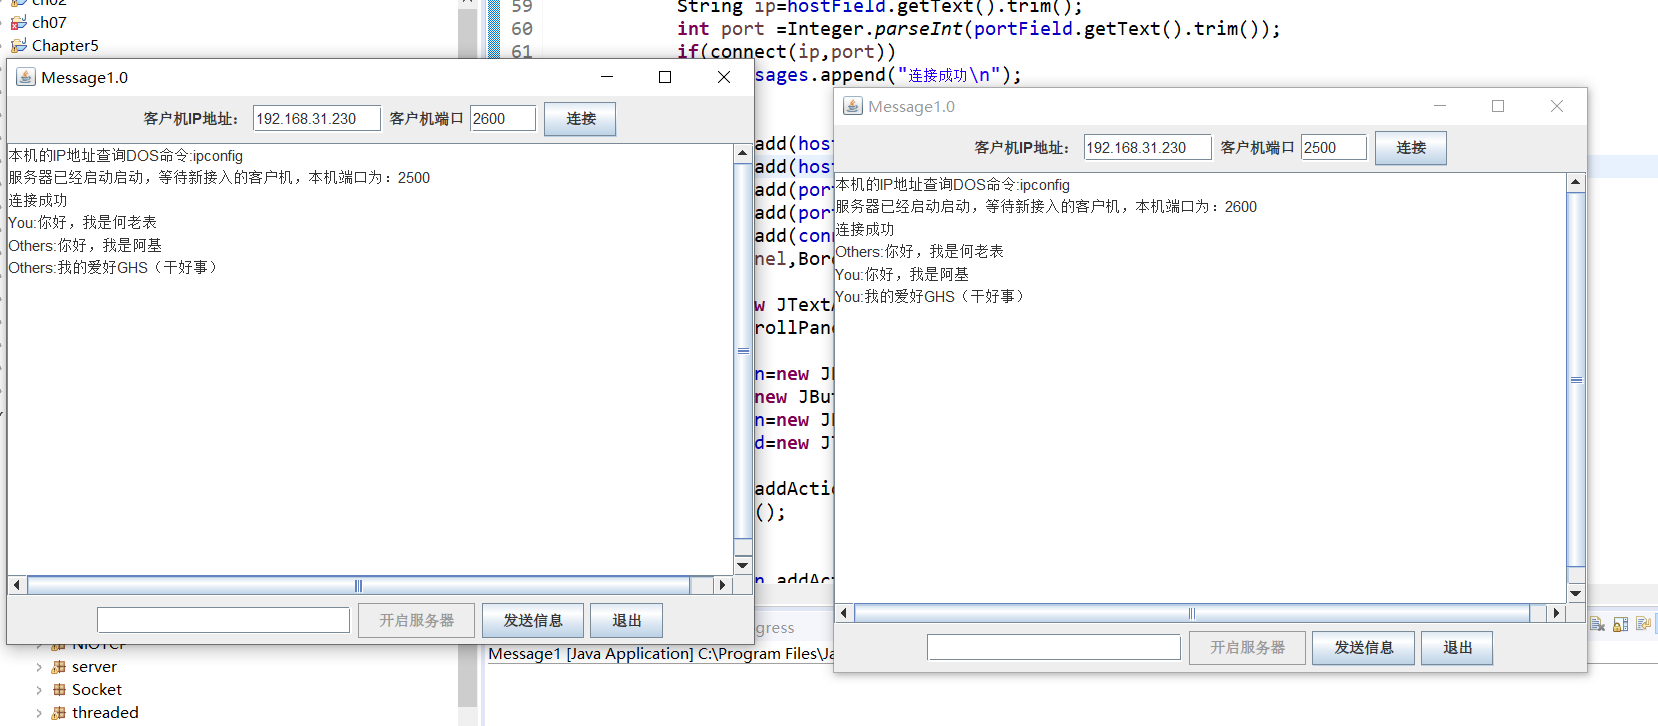Click 'Others:我的爱好GHS' line in left window
Image resolution: width=1658 pixels, height=726 pixels.
(x=114, y=268)
